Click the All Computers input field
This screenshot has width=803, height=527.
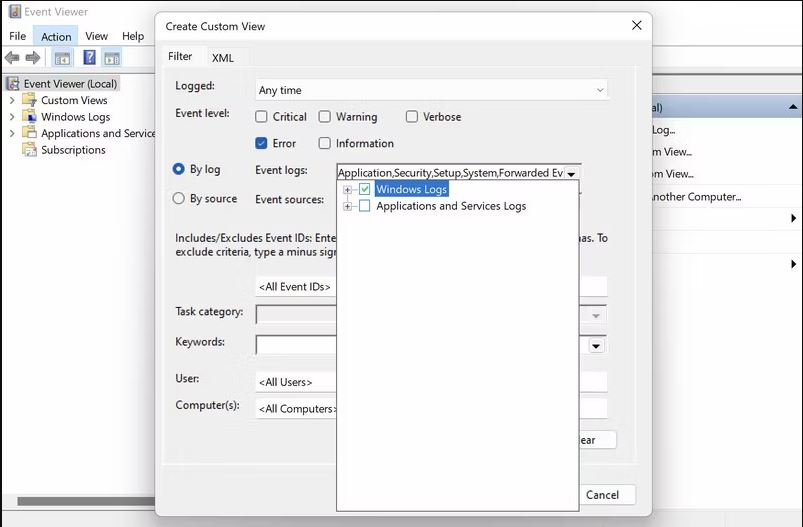click(296, 409)
